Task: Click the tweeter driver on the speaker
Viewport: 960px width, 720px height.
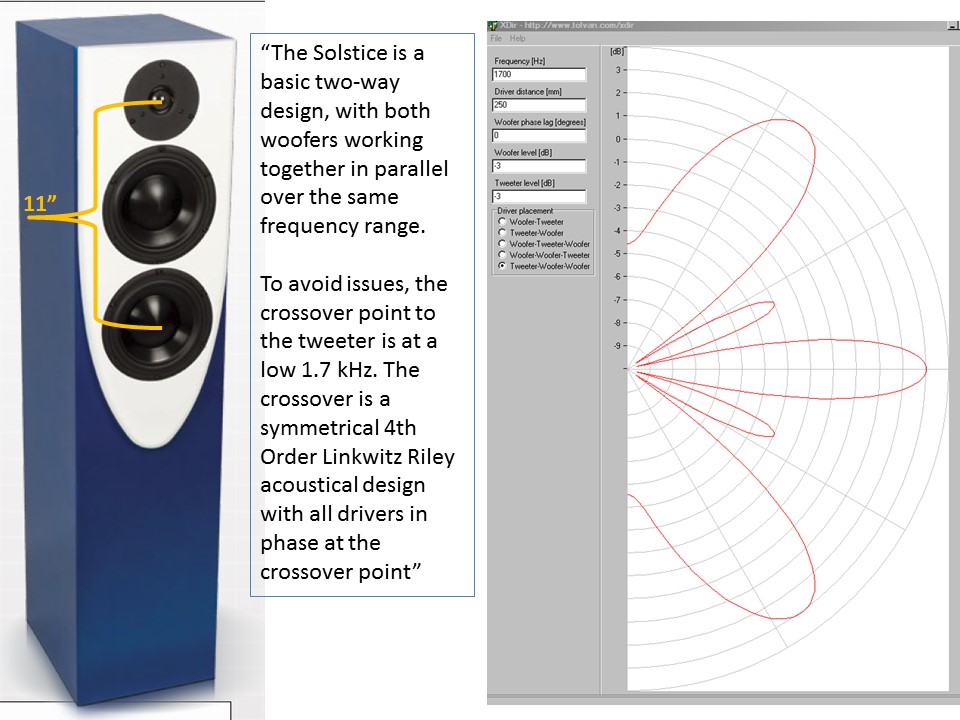Action: coord(162,99)
